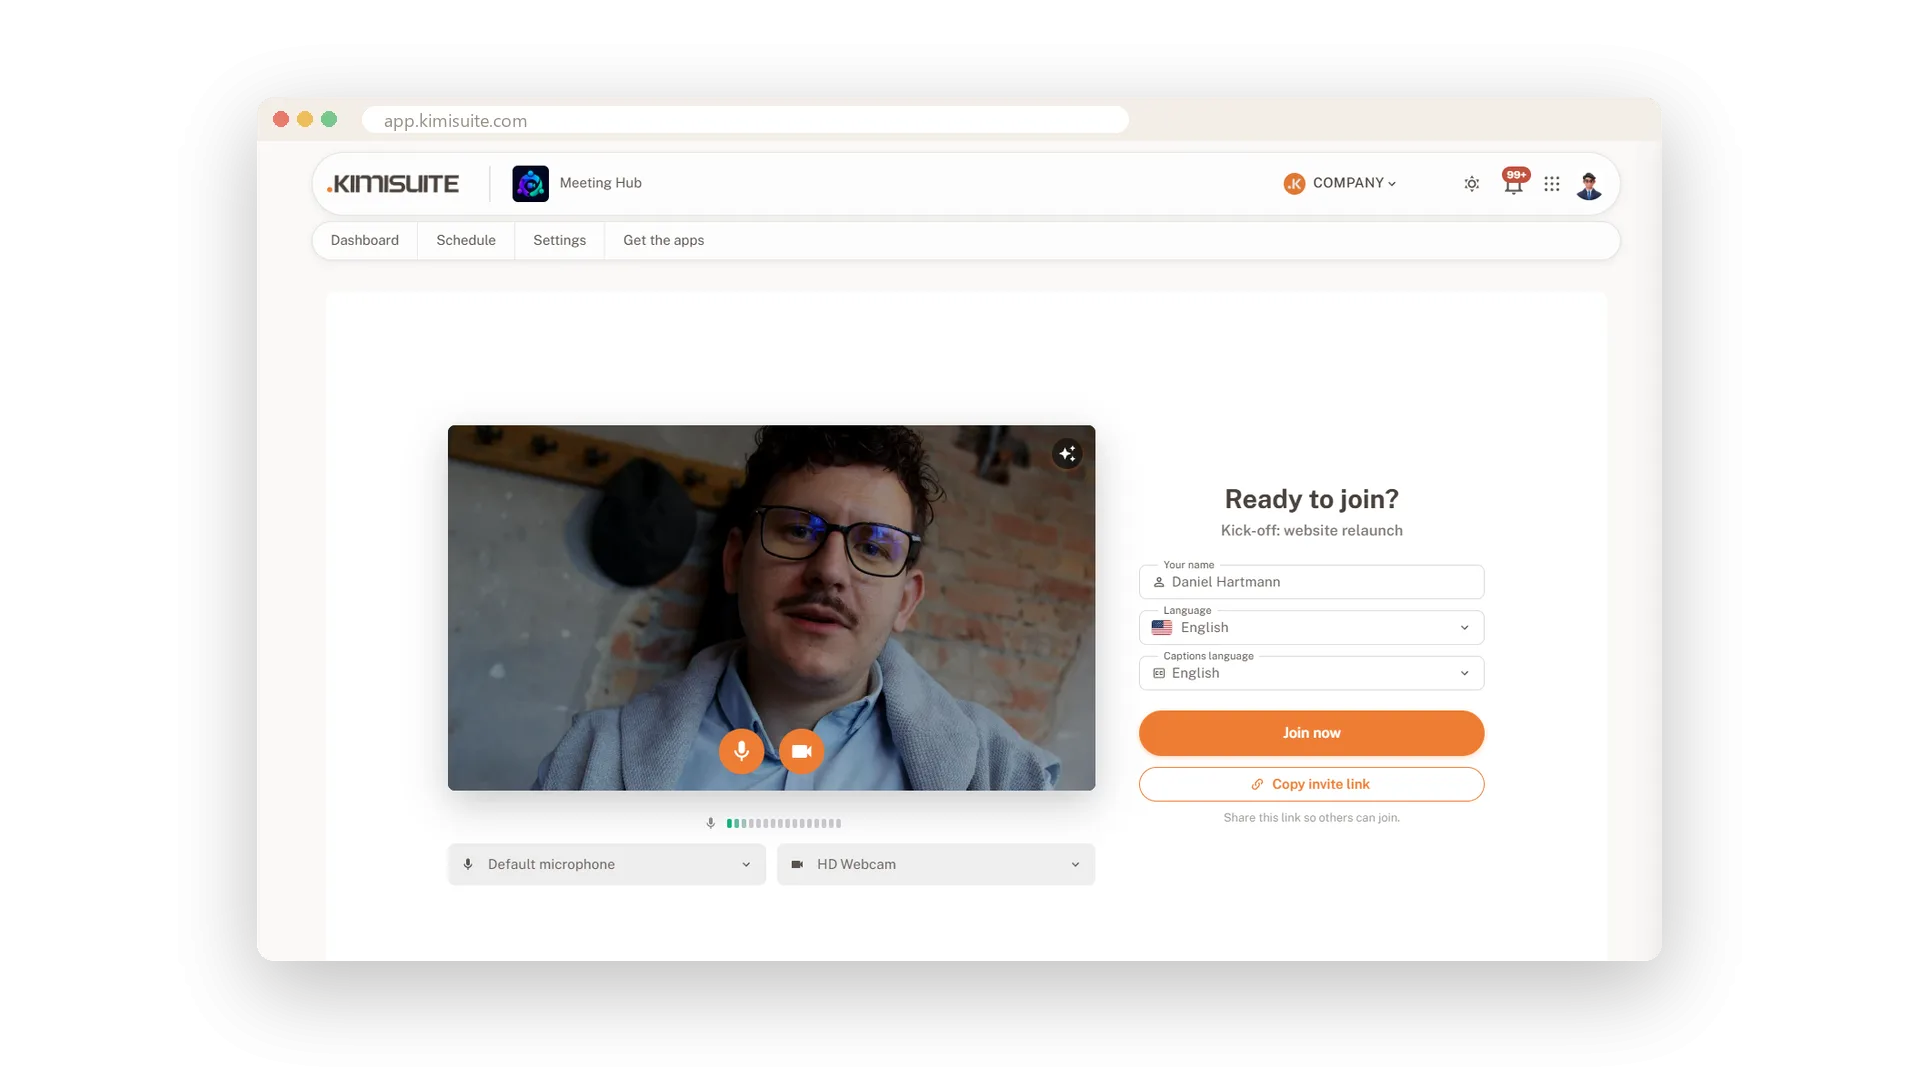This screenshot has width=1920, height=1080.
Task: Click the Language dropdown chevron
Action: click(x=1464, y=628)
